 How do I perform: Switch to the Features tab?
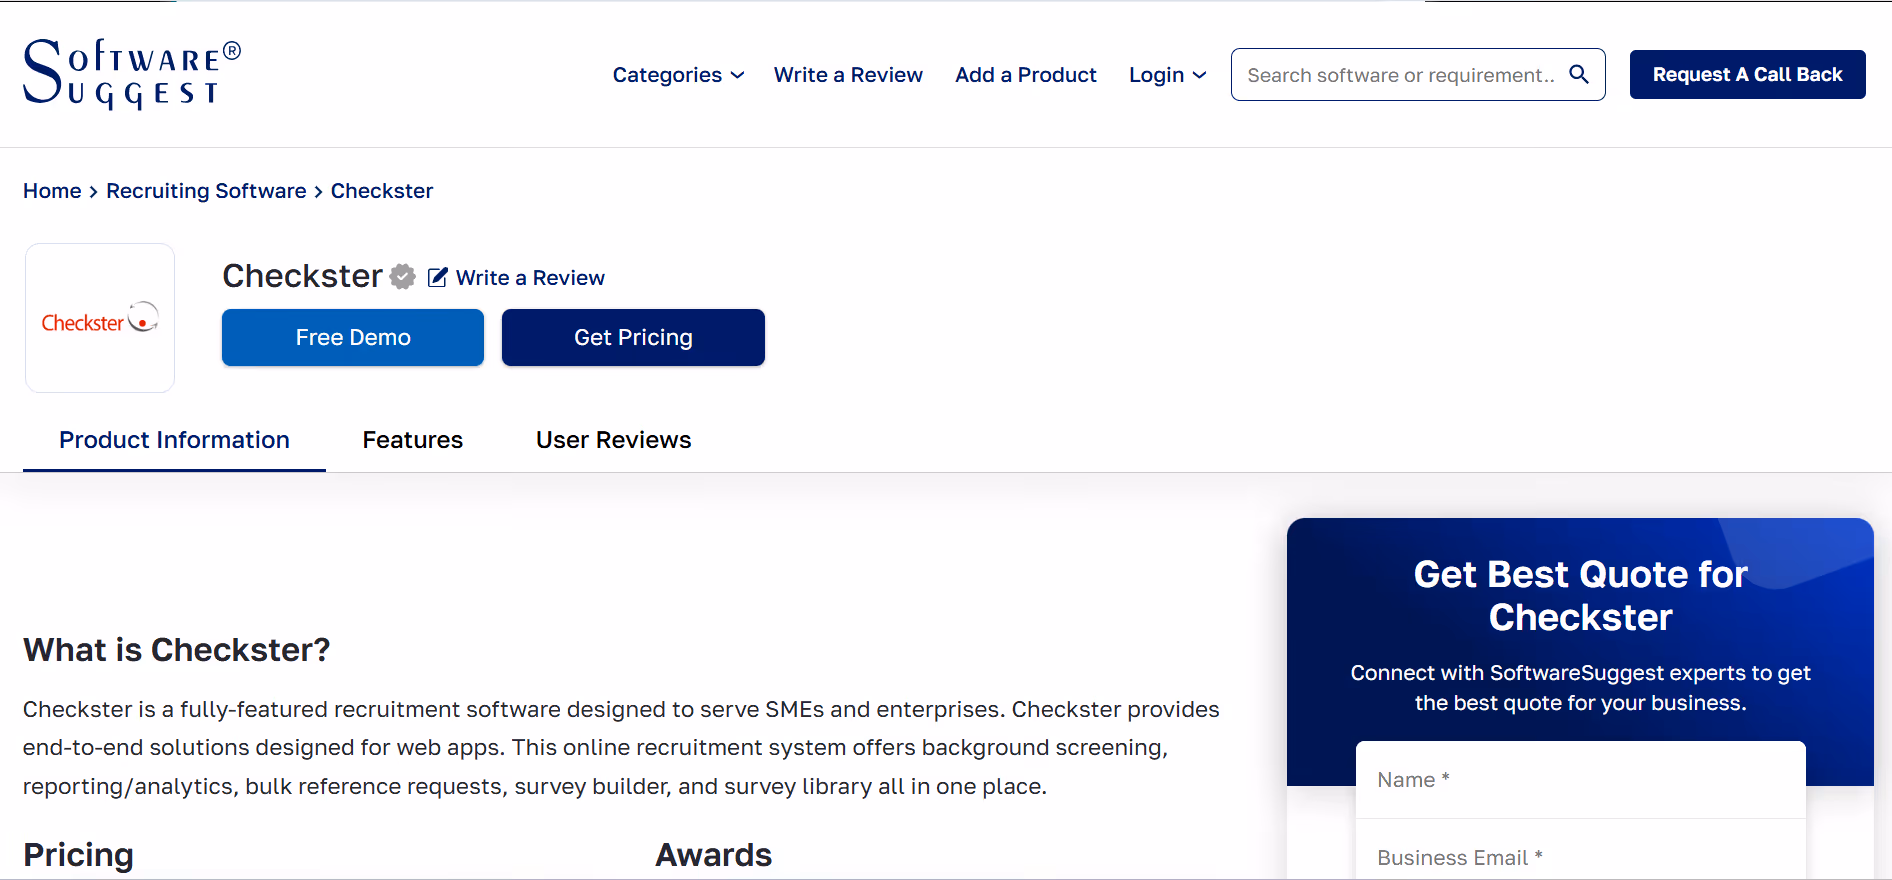[x=412, y=440]
